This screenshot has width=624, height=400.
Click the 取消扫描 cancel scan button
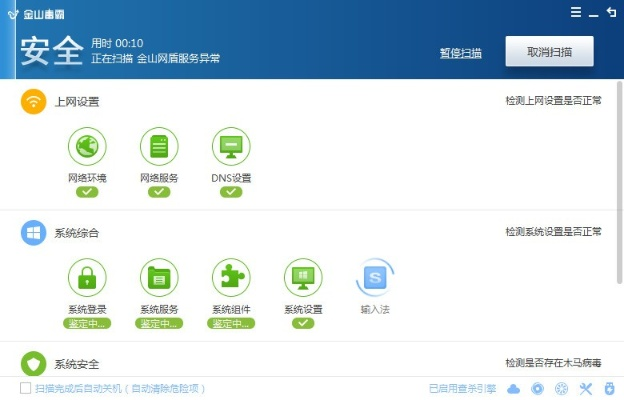click(x=549, y=51)
